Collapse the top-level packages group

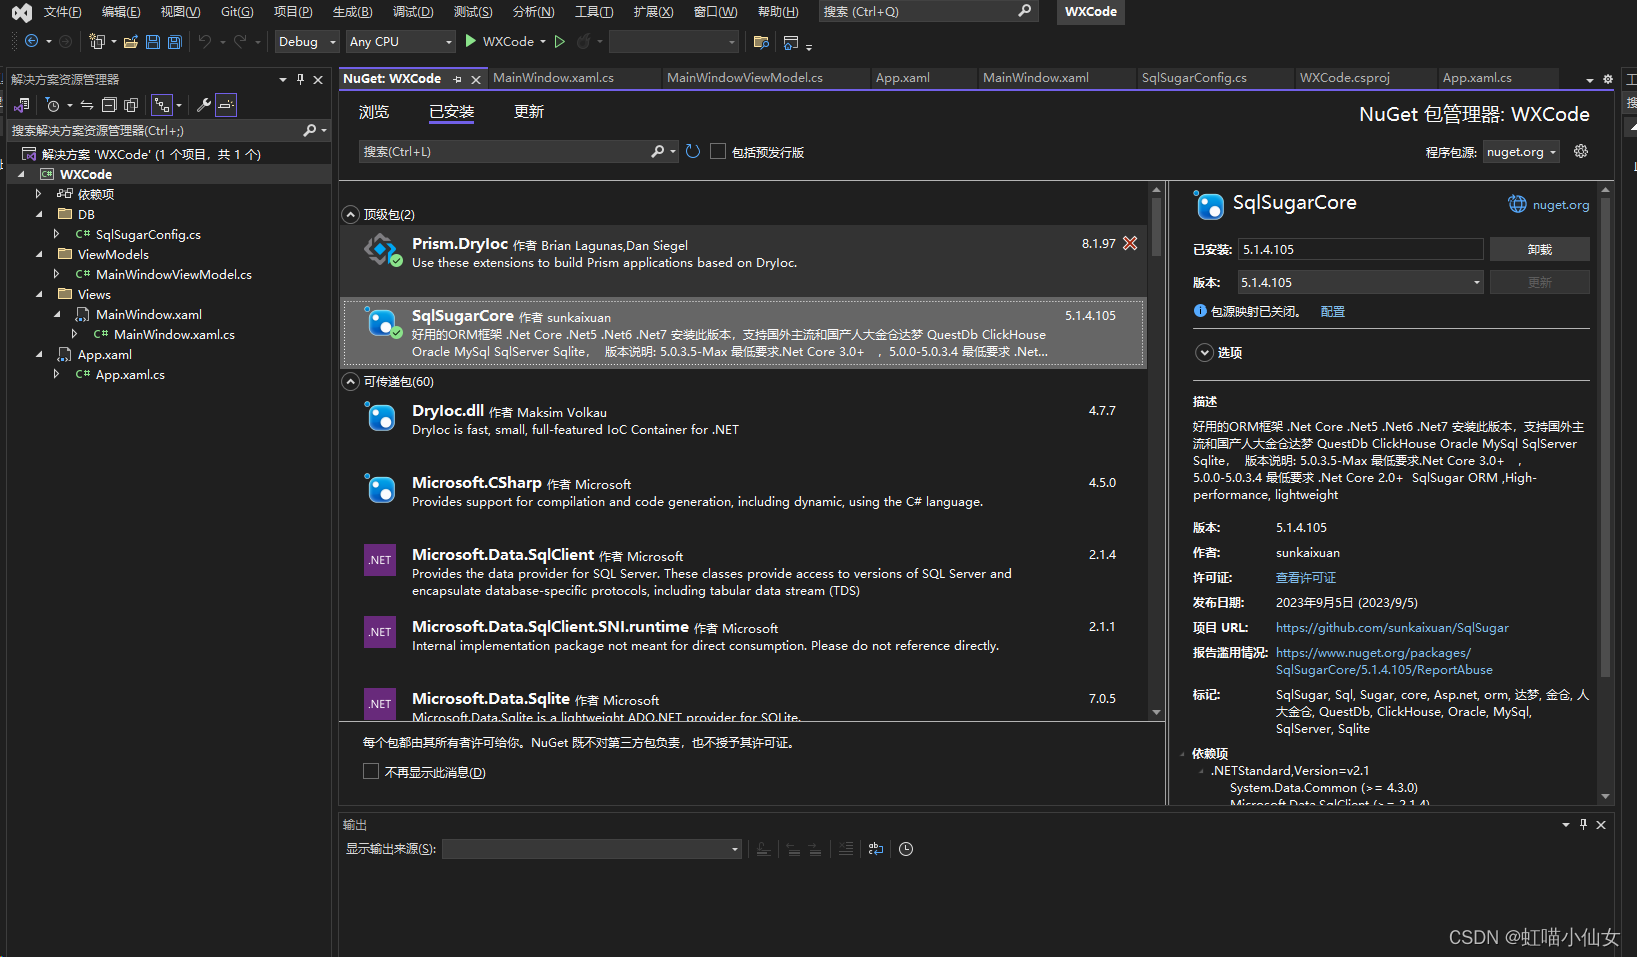(351, 214)
